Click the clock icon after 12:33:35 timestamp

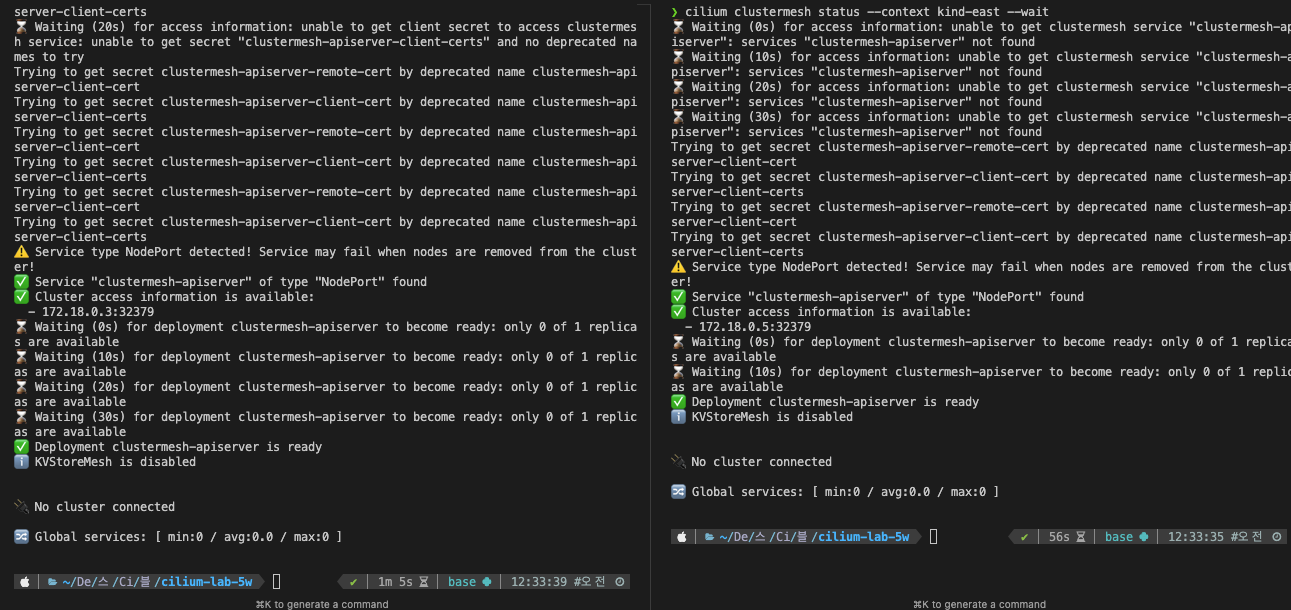point(1276,537)
